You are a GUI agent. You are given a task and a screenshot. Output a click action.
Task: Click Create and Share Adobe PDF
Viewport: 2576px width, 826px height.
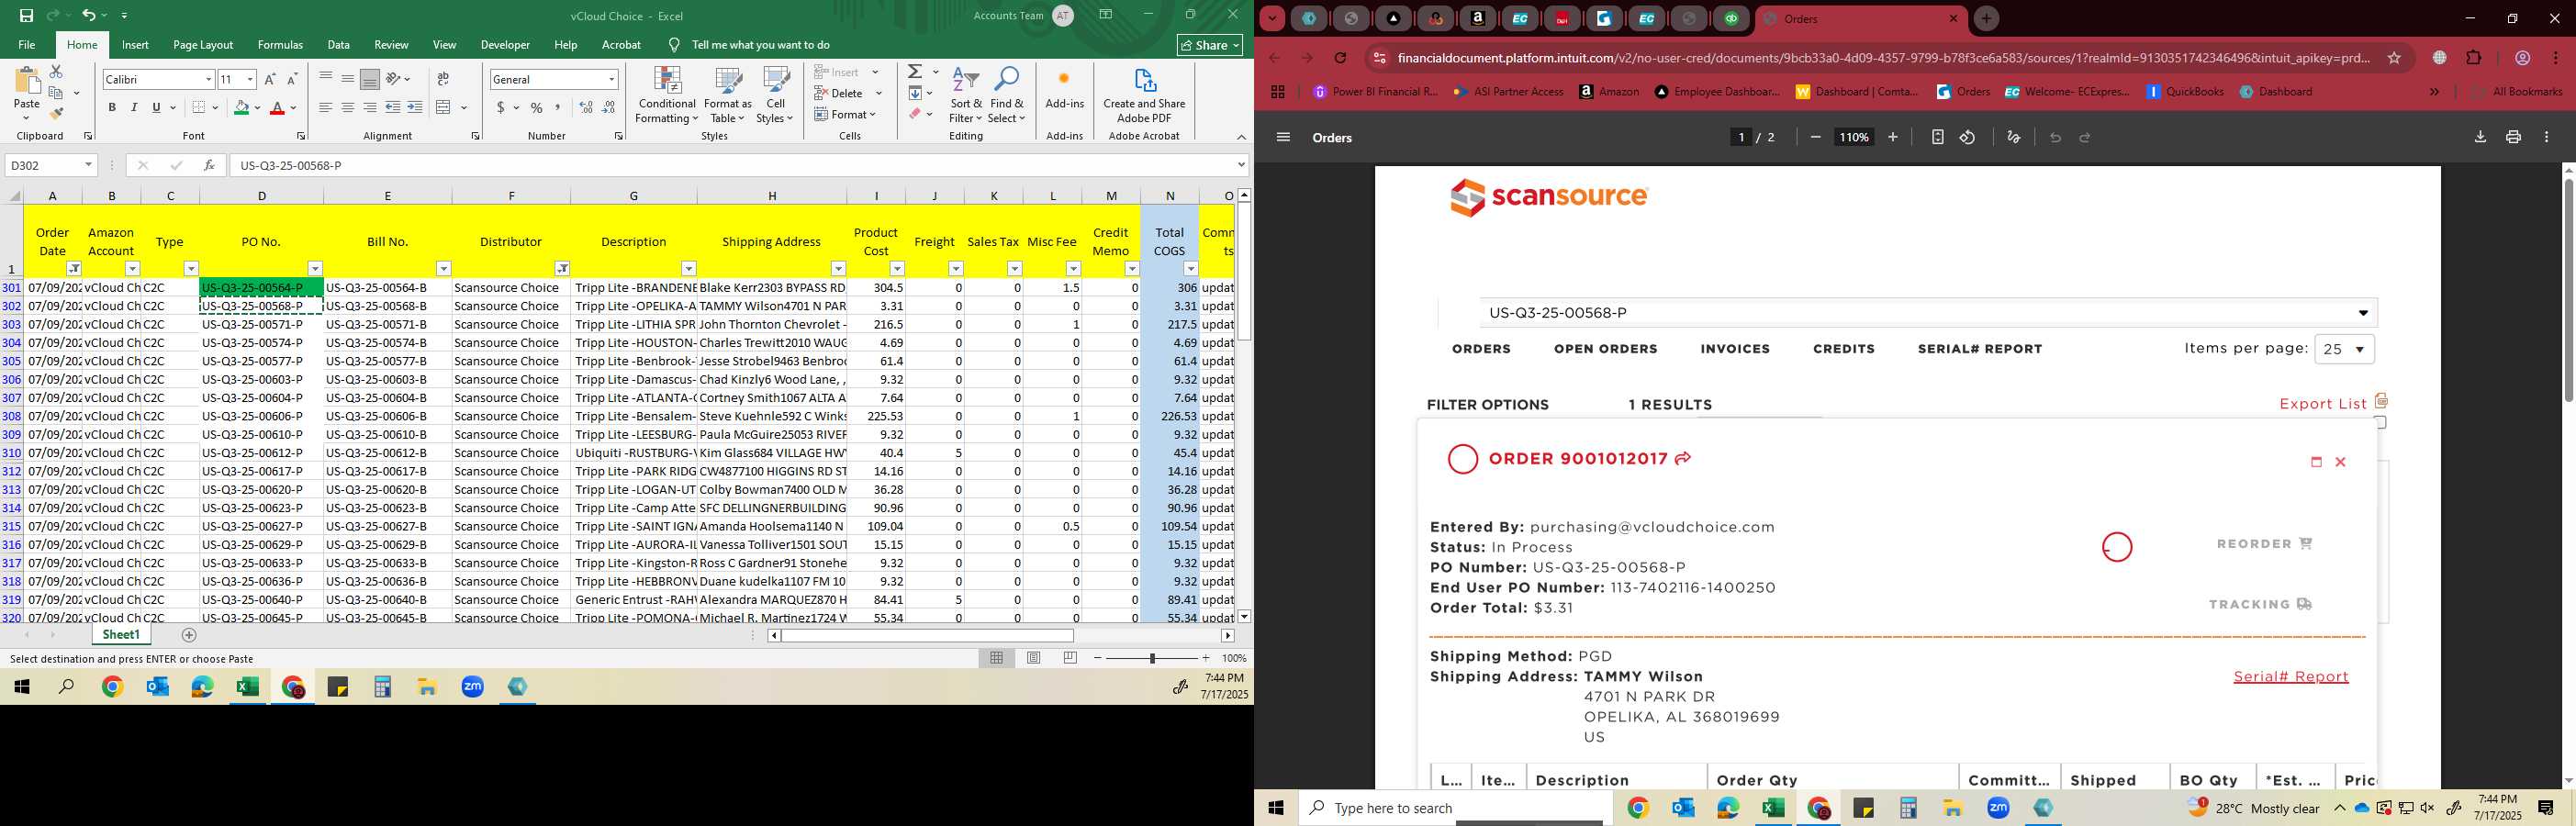[x=1144, y=95]
